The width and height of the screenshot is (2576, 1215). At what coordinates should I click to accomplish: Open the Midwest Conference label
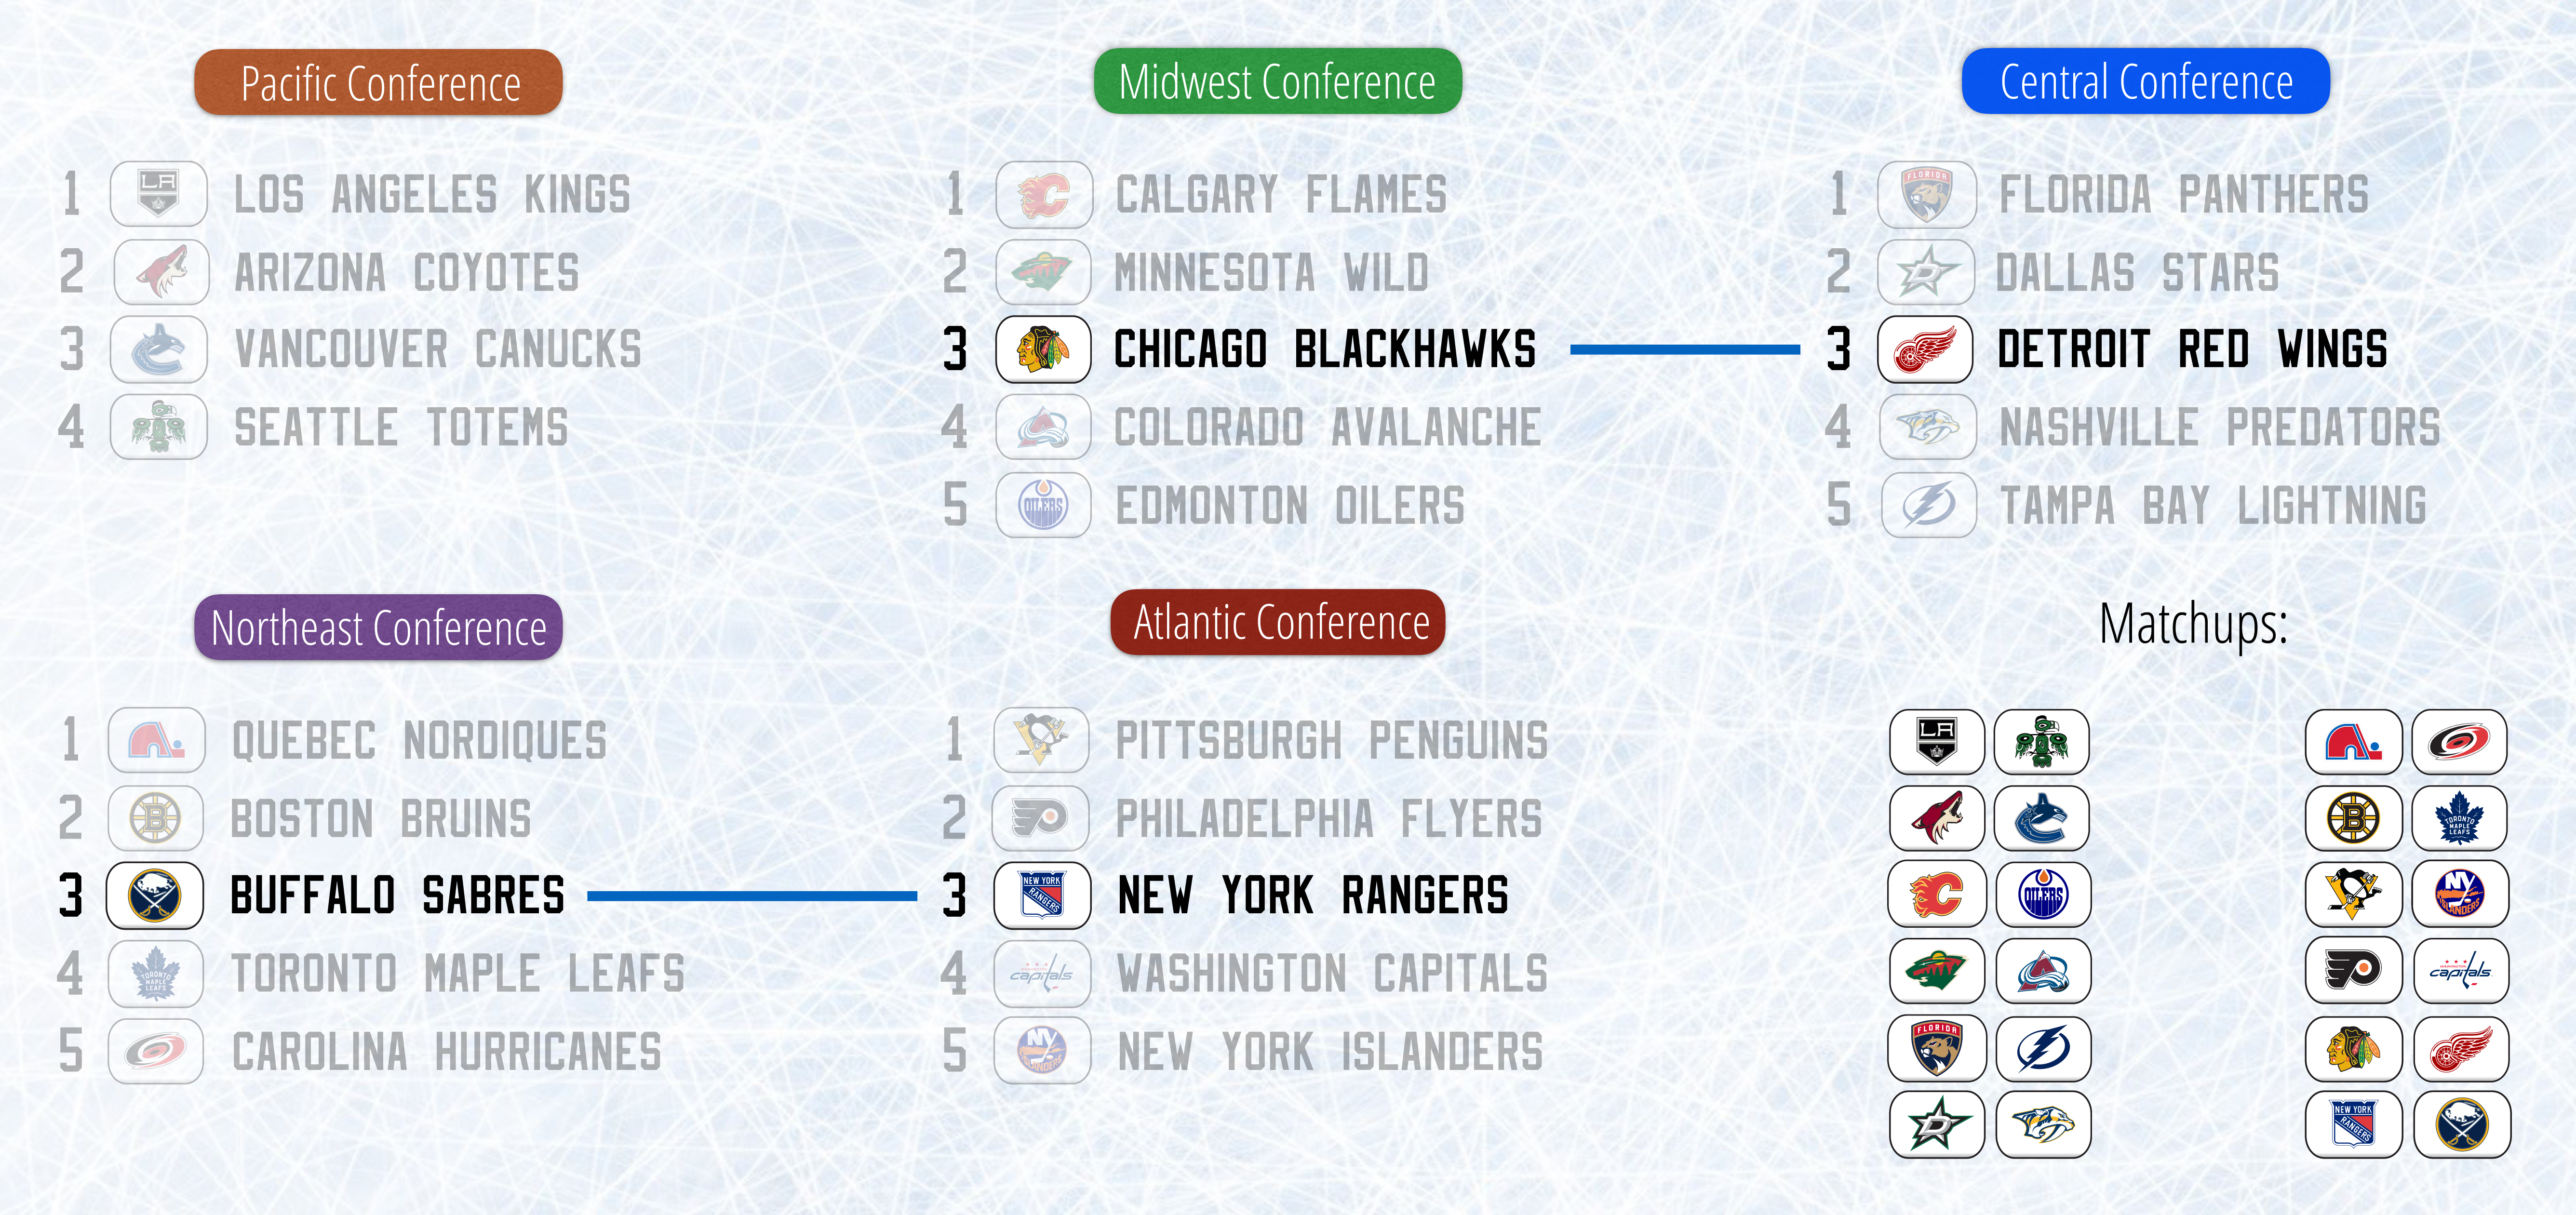tap(1277, 81)
